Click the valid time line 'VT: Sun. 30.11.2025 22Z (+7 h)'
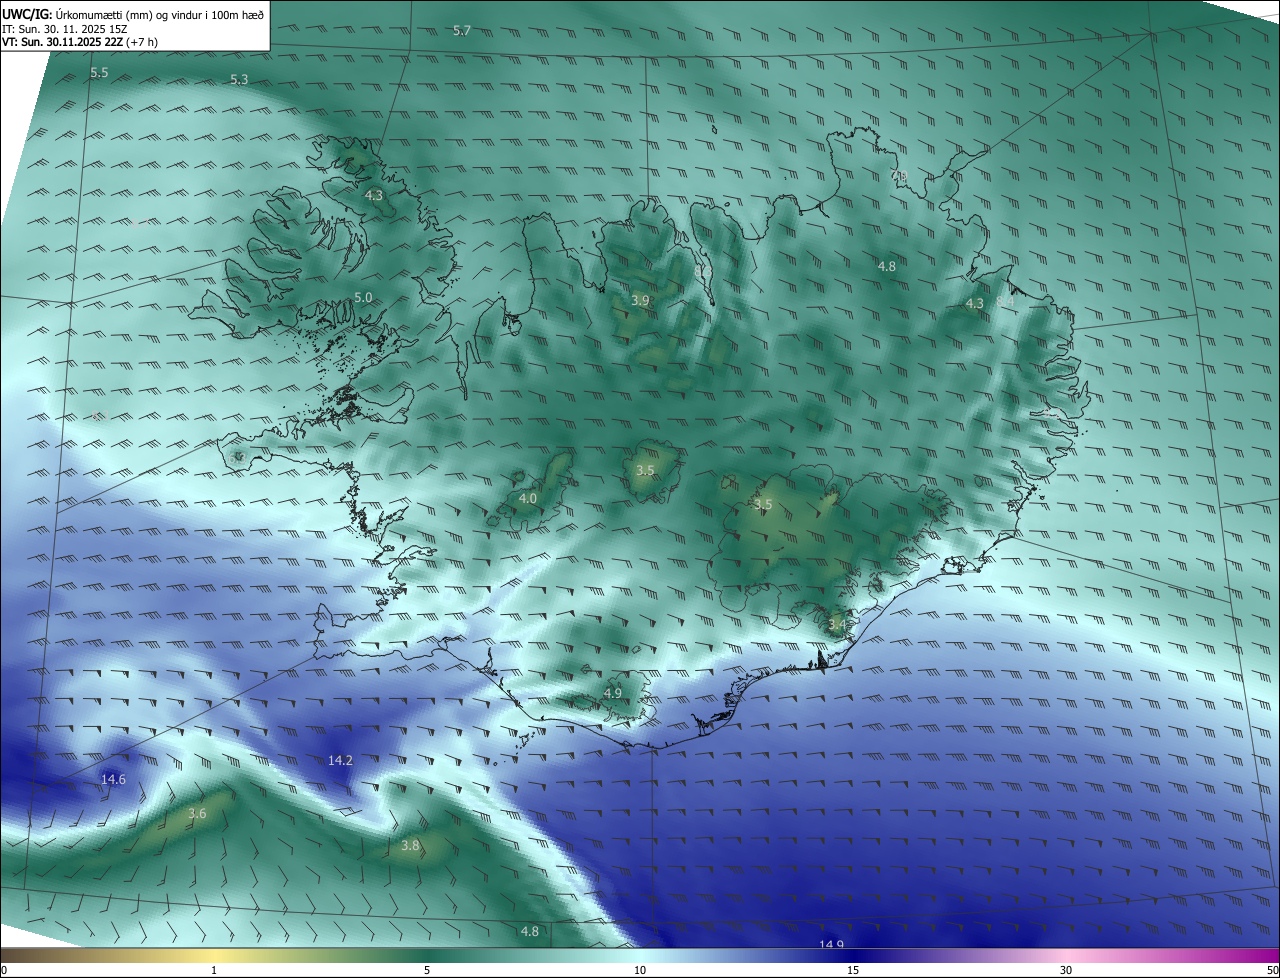This screenshot has height=978, width=1280. [x=80, y=42]
